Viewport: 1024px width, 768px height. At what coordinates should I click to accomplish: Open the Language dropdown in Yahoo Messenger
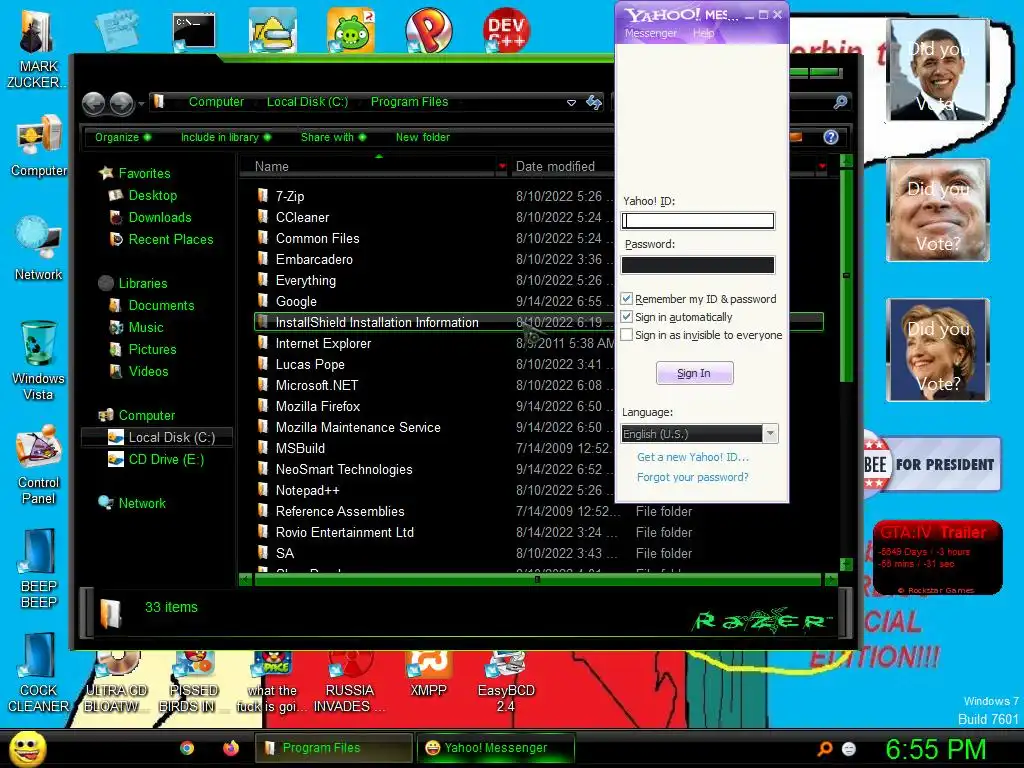pyautogui.click(x=771, y=434)
